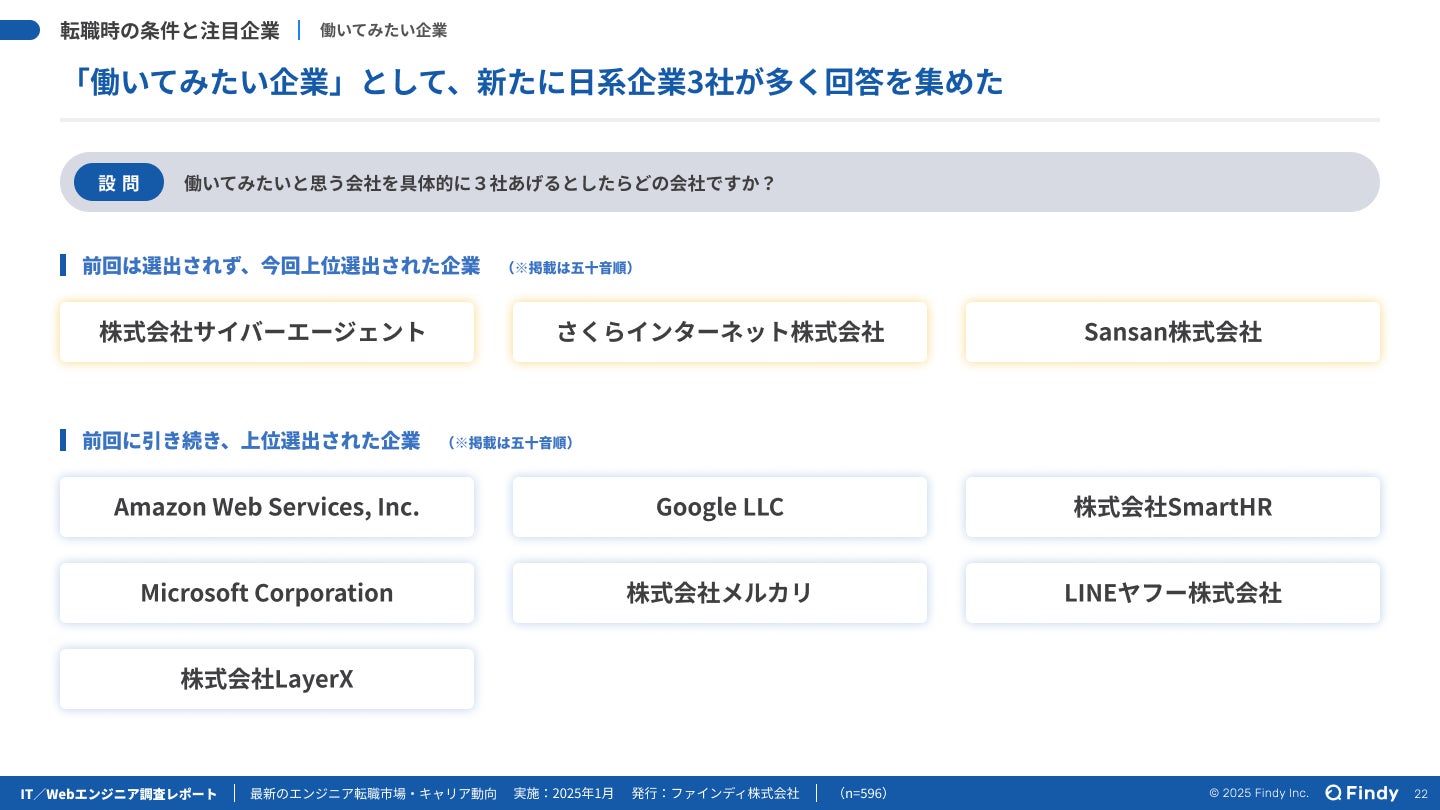This screenshot has height=810, width=1440.
Task: Click the 働いてみたい企業 breadcrumb label
Action: point(383,30)
